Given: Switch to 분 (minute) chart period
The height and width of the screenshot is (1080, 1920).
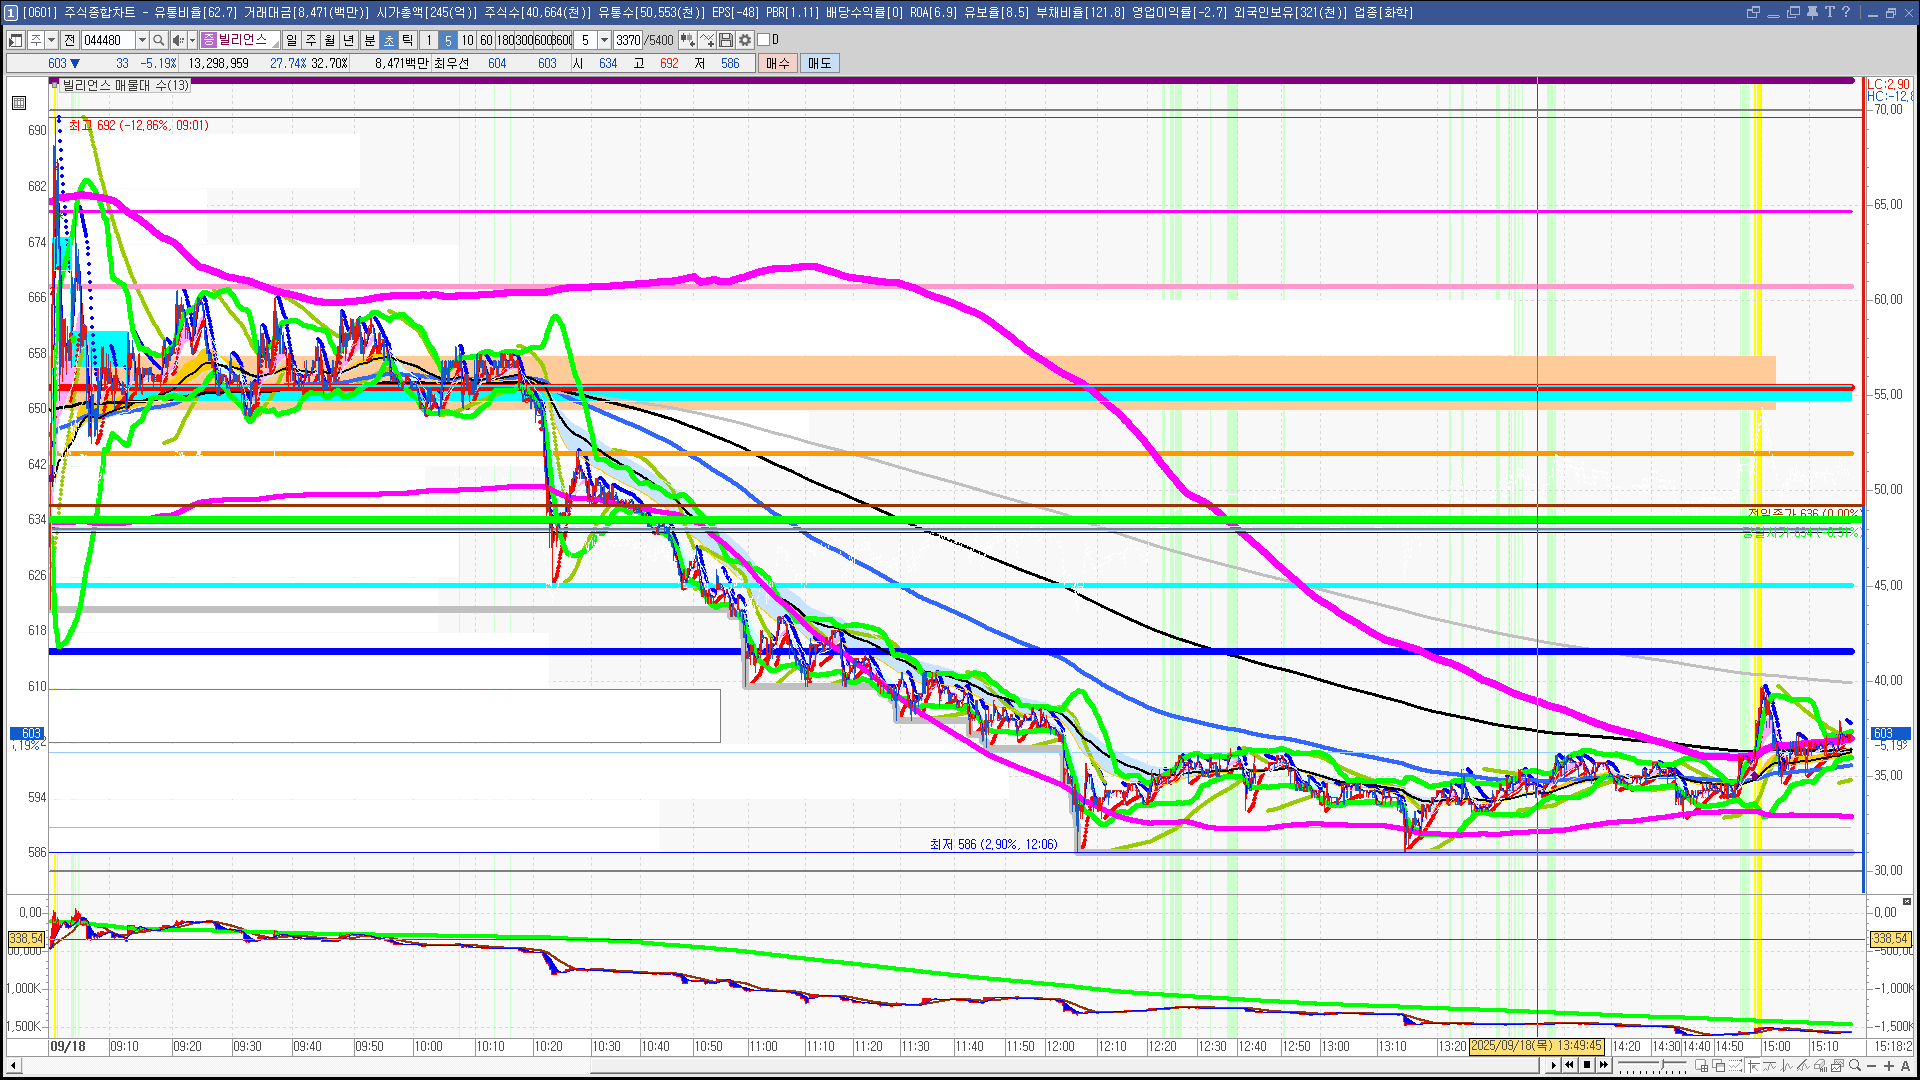Looking at the screenshot, I should (369, 40).
